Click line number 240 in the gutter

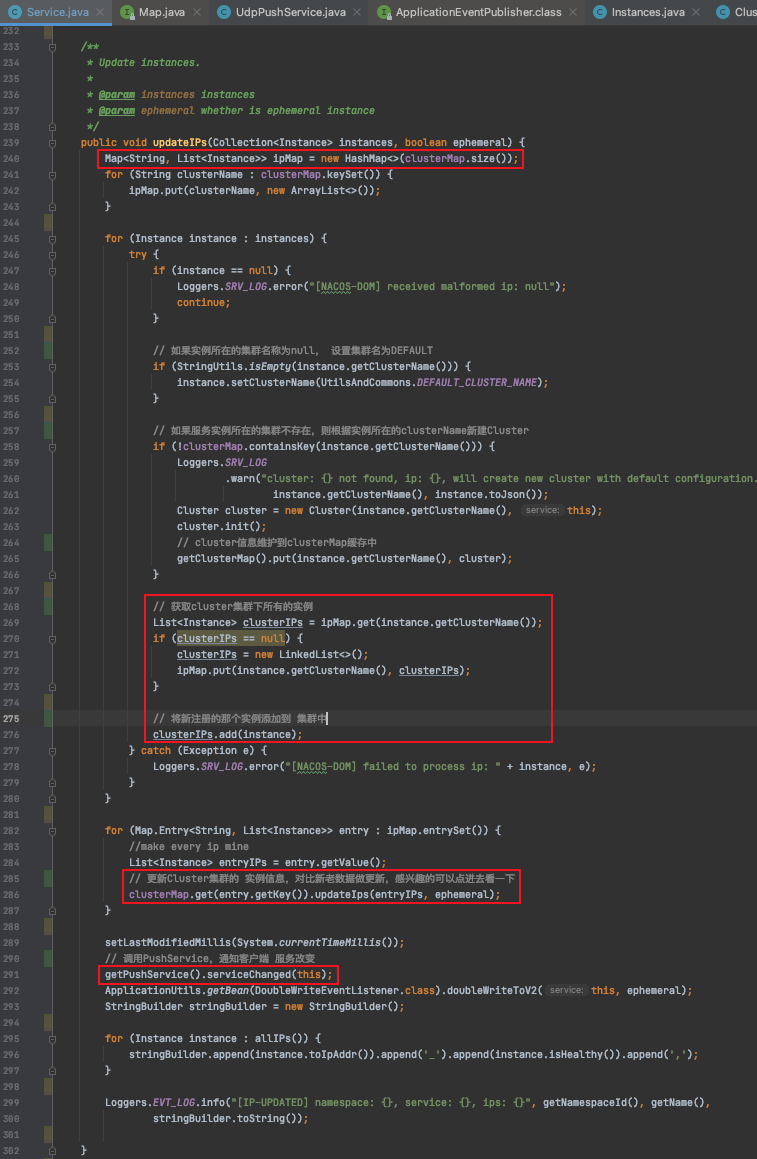pos(11,158)
